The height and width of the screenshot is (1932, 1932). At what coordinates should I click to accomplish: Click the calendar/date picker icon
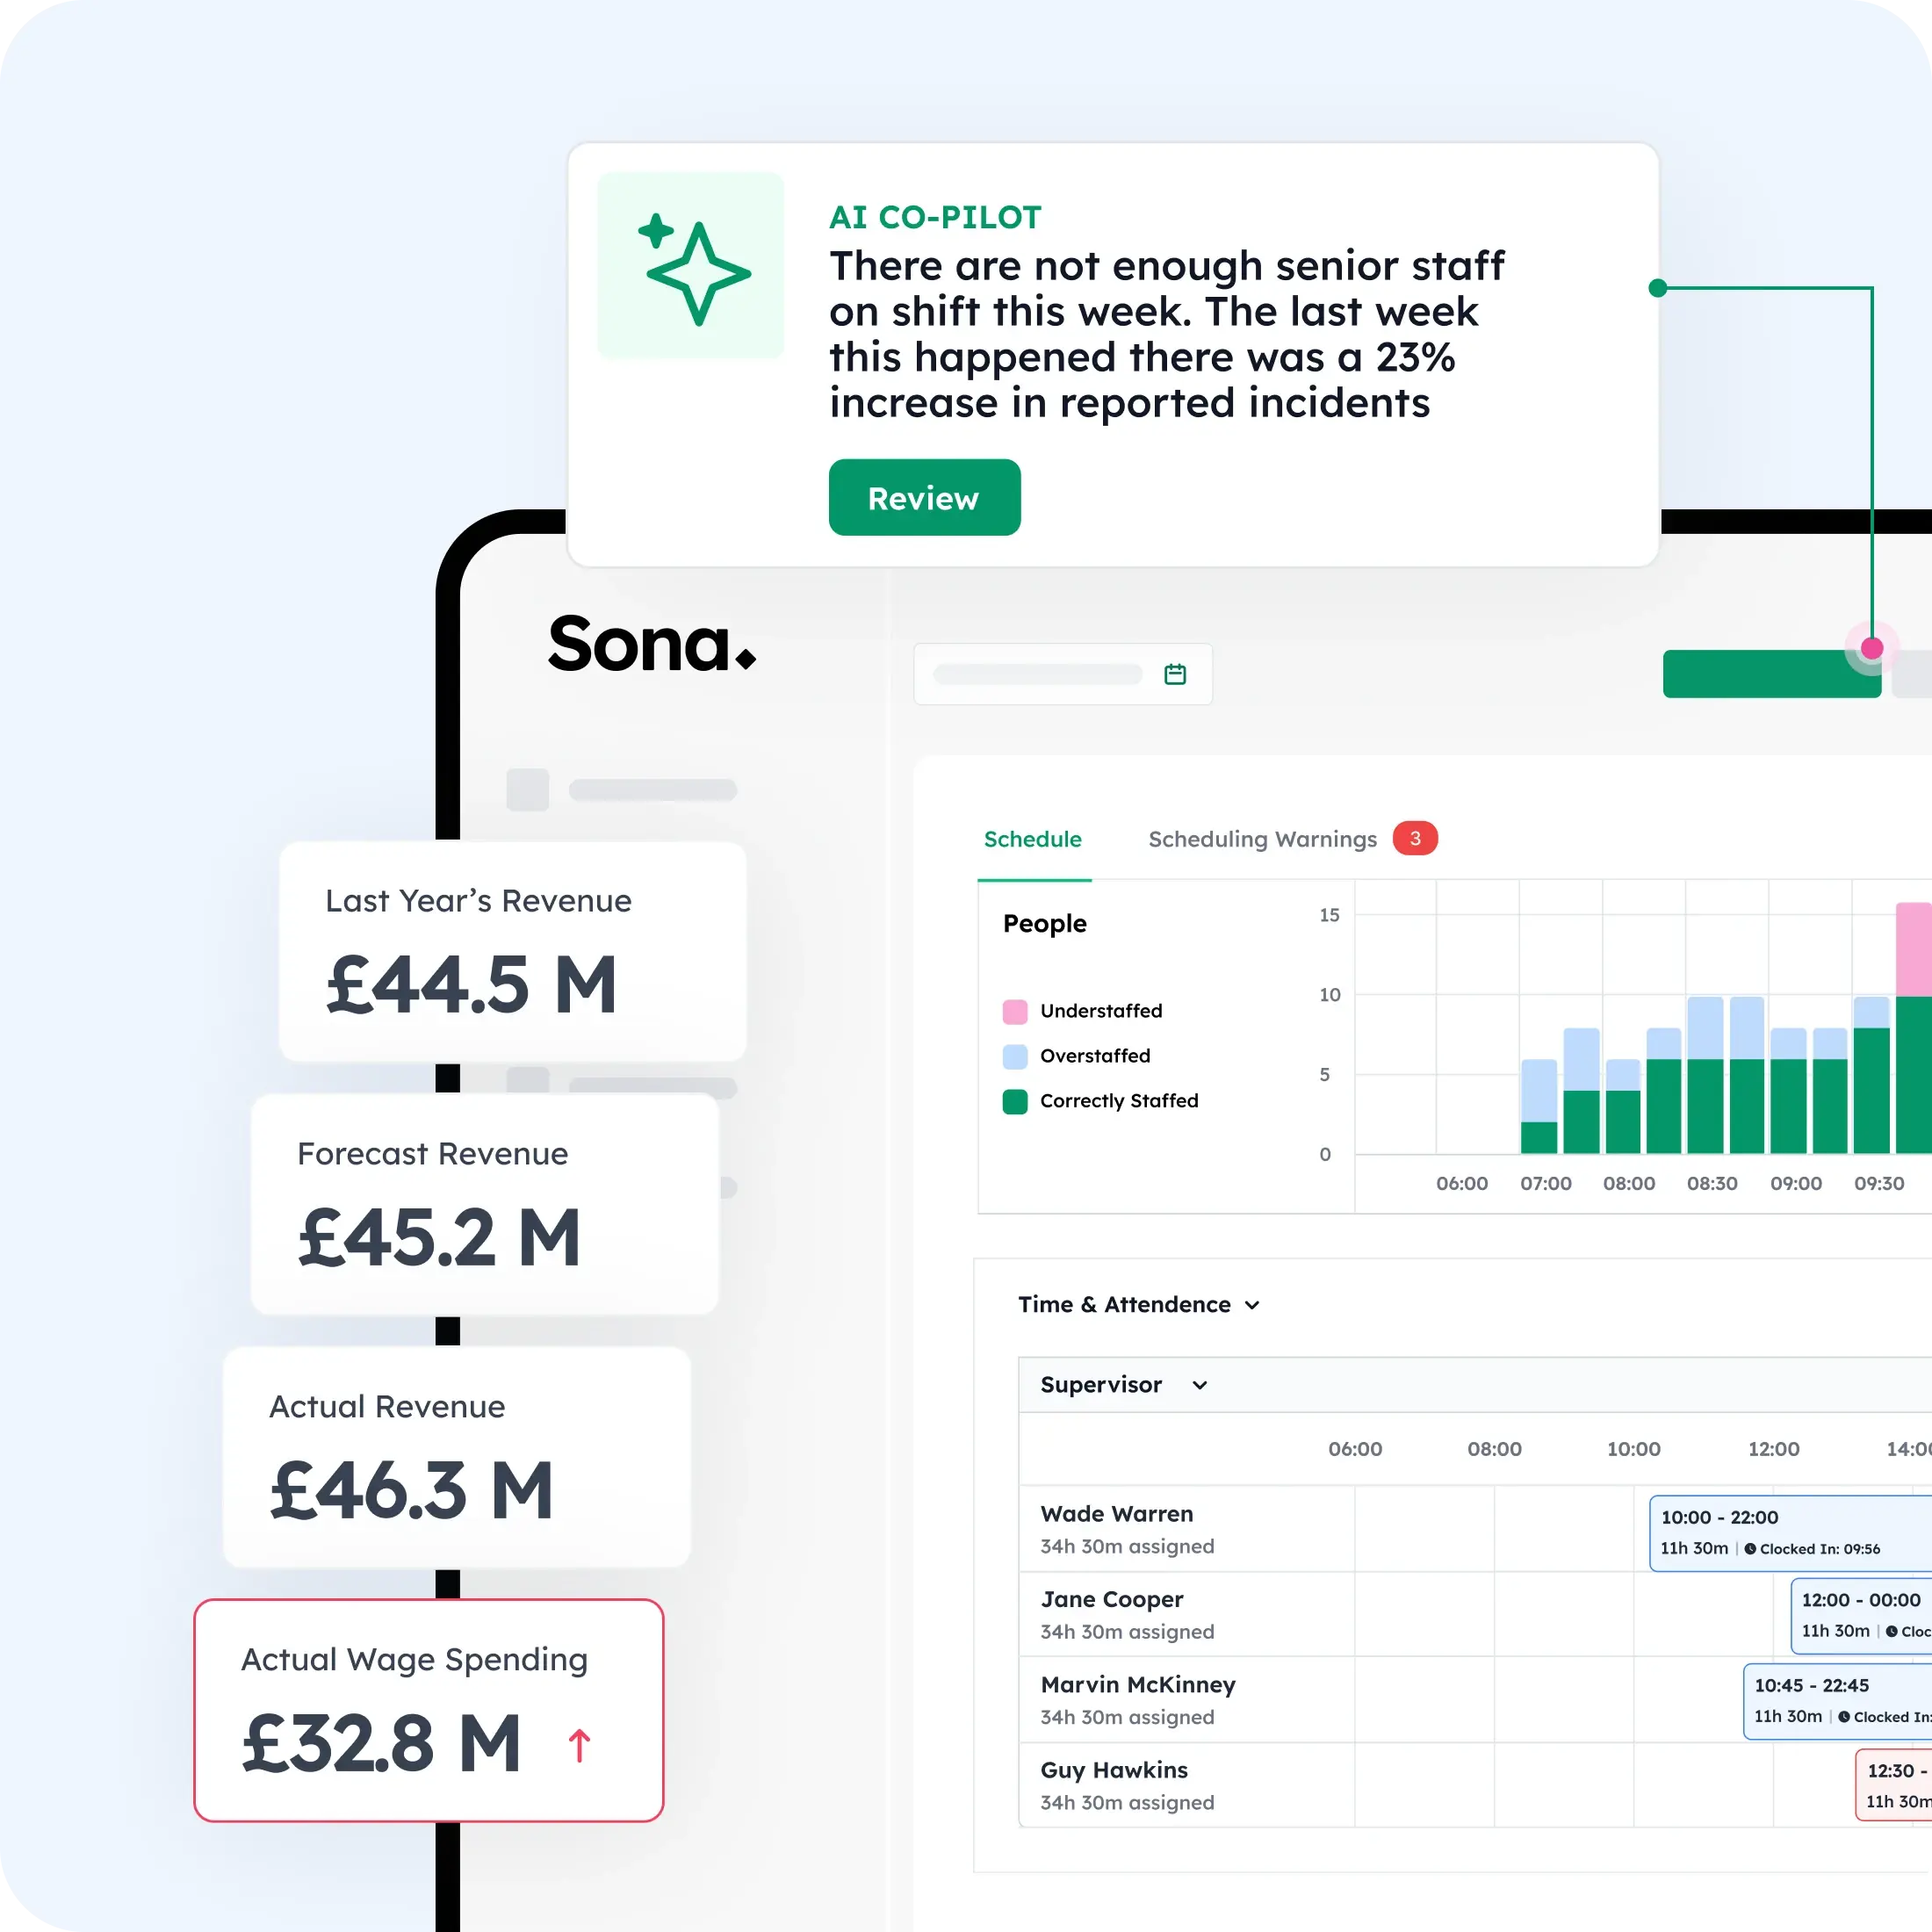1177,674
